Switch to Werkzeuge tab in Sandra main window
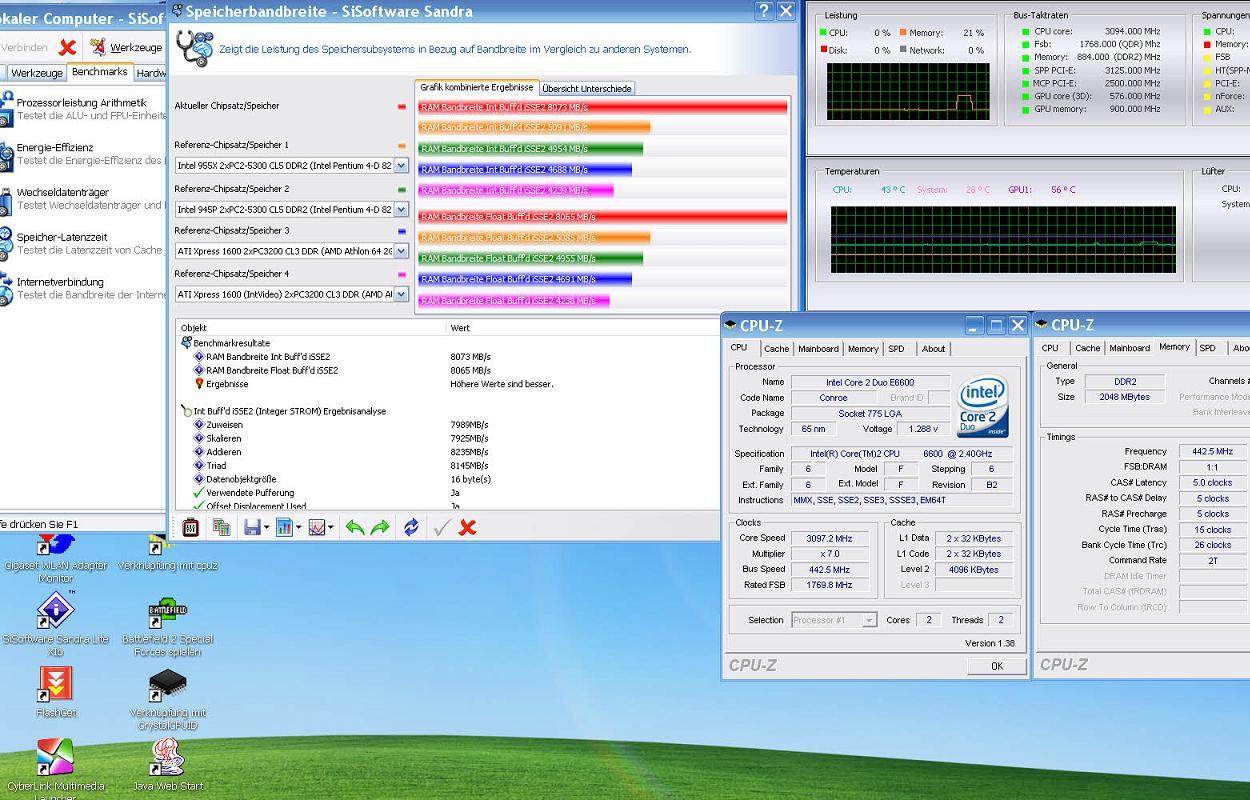Viewport: 1250px width, 800px height. (x=36, y=73)
